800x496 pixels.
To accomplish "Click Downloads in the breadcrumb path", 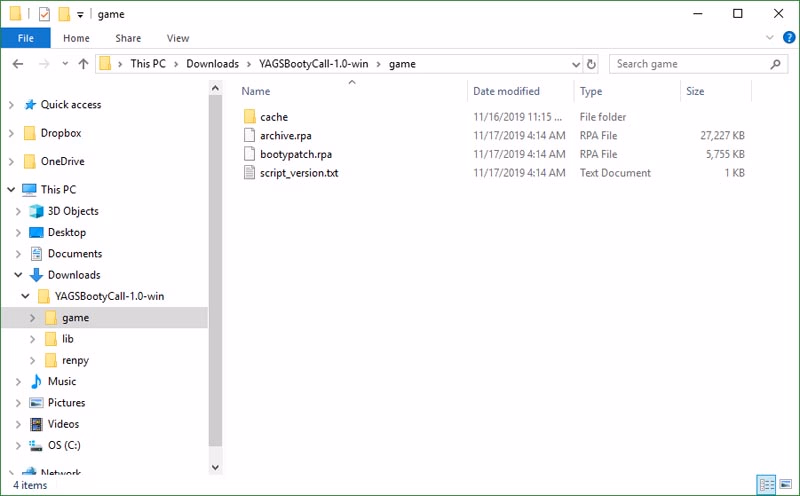I will pos(212,64).
